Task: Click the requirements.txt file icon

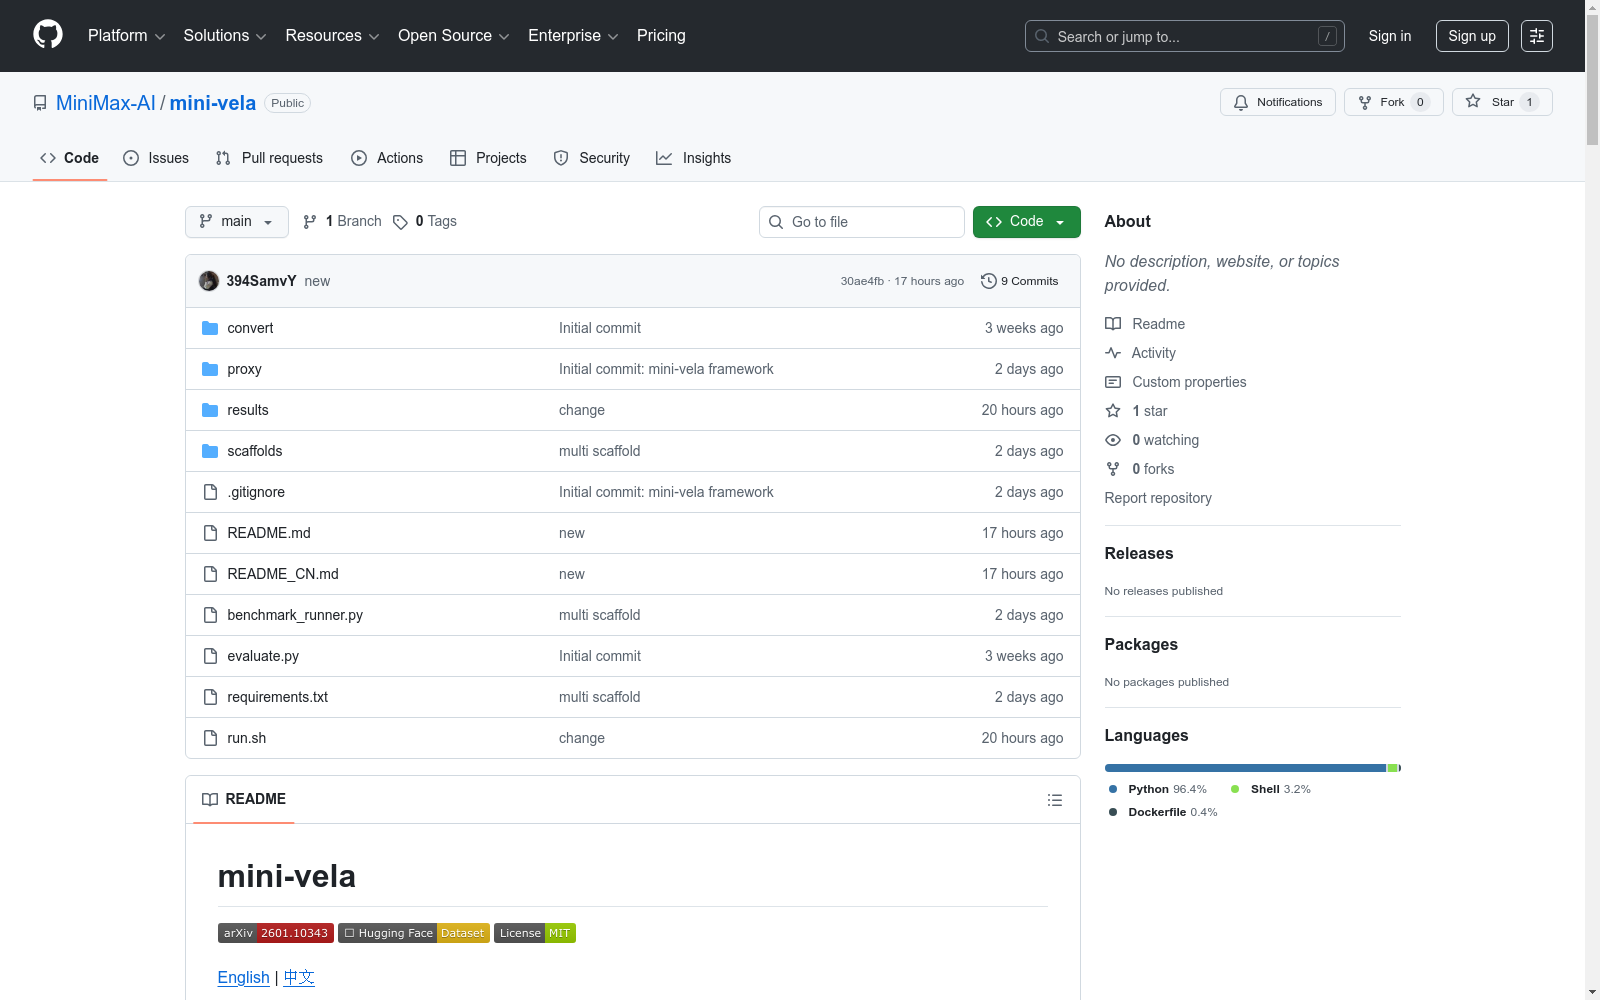Action: coord(210,697)
